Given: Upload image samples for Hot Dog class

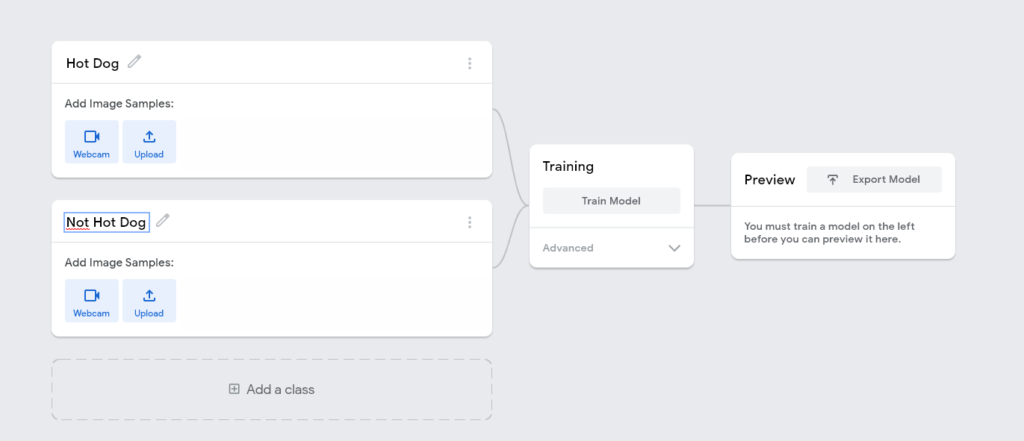Looking at the screenshot, I should 149,142.
